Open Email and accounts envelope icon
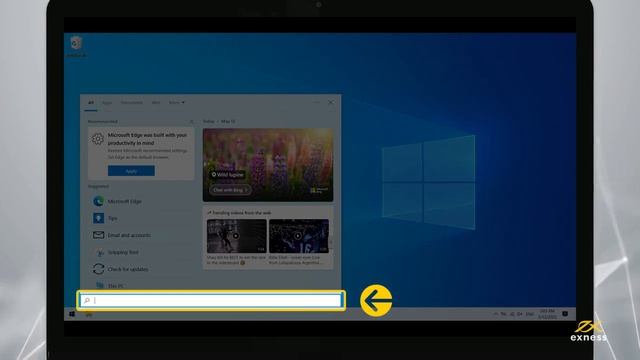640x360 pixels. click(98, 235)
